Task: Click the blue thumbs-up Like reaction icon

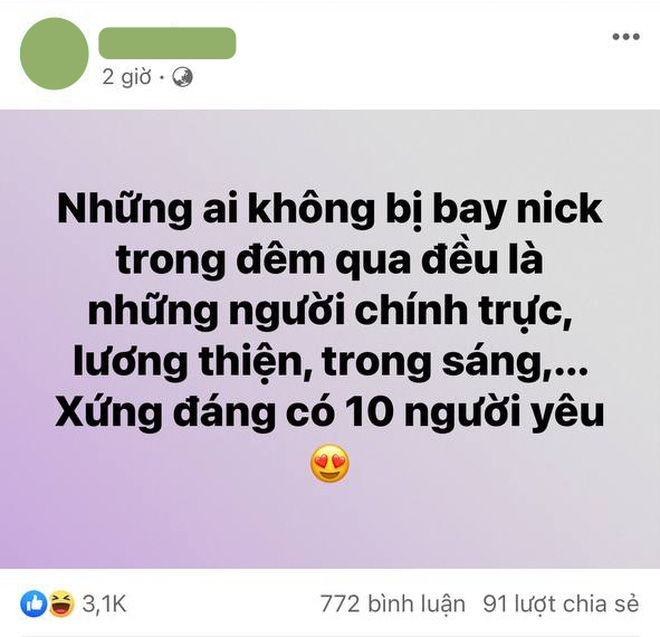Action: [x=33, y=604]
